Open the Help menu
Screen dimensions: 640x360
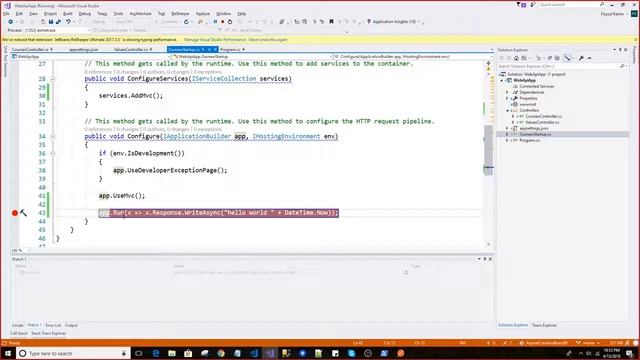[x=242, y=13]
